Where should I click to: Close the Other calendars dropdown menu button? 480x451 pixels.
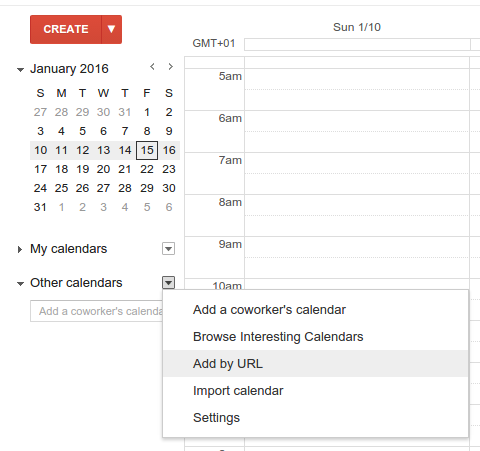(168, 283)
